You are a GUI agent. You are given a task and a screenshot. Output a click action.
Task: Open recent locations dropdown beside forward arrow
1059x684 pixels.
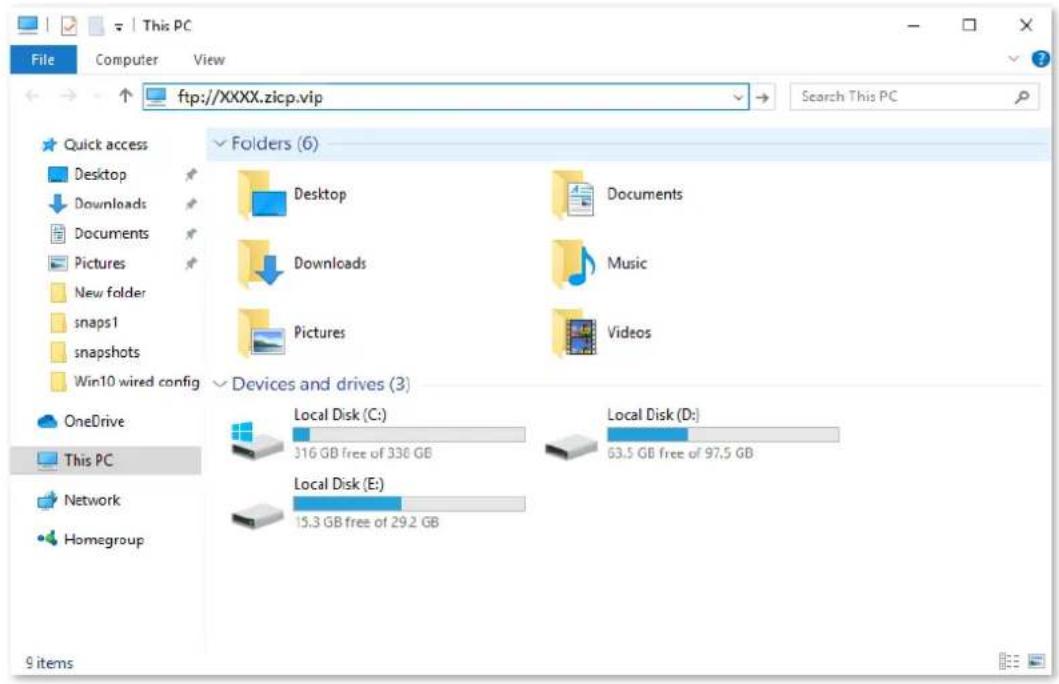point(97,97)
